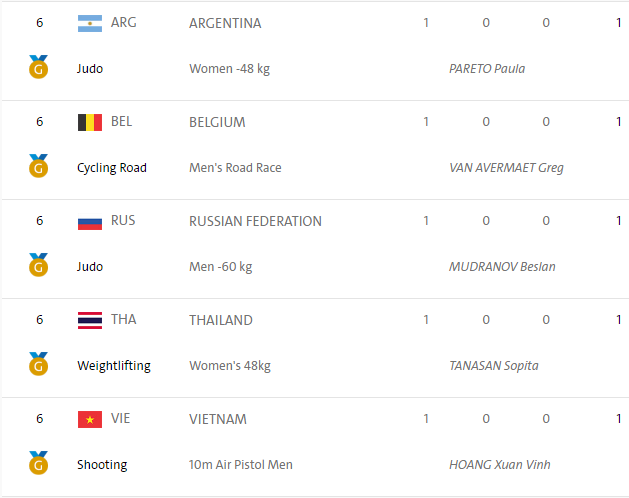The image size is (629, 498).
Task: Click the Russian Federation flag icon
Action: click(x=90, y=221)
